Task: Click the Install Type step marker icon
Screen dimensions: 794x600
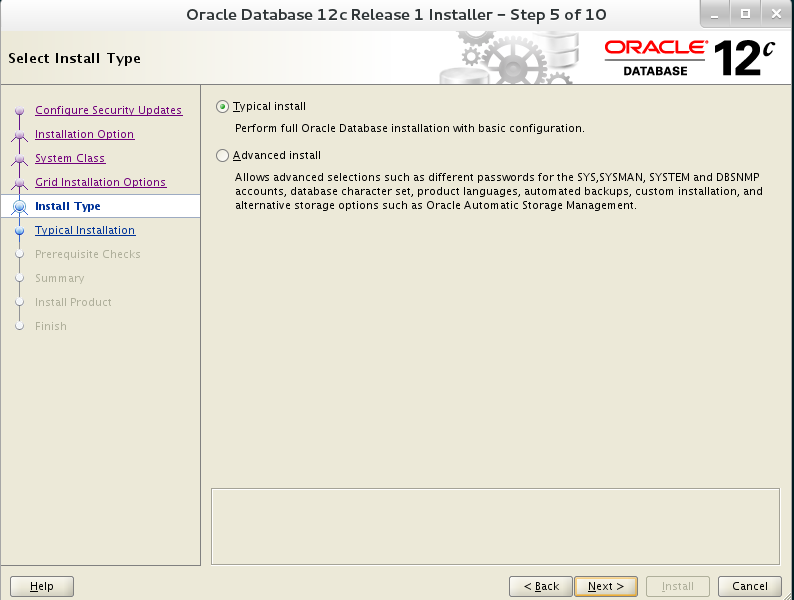Action: (19, 207)
